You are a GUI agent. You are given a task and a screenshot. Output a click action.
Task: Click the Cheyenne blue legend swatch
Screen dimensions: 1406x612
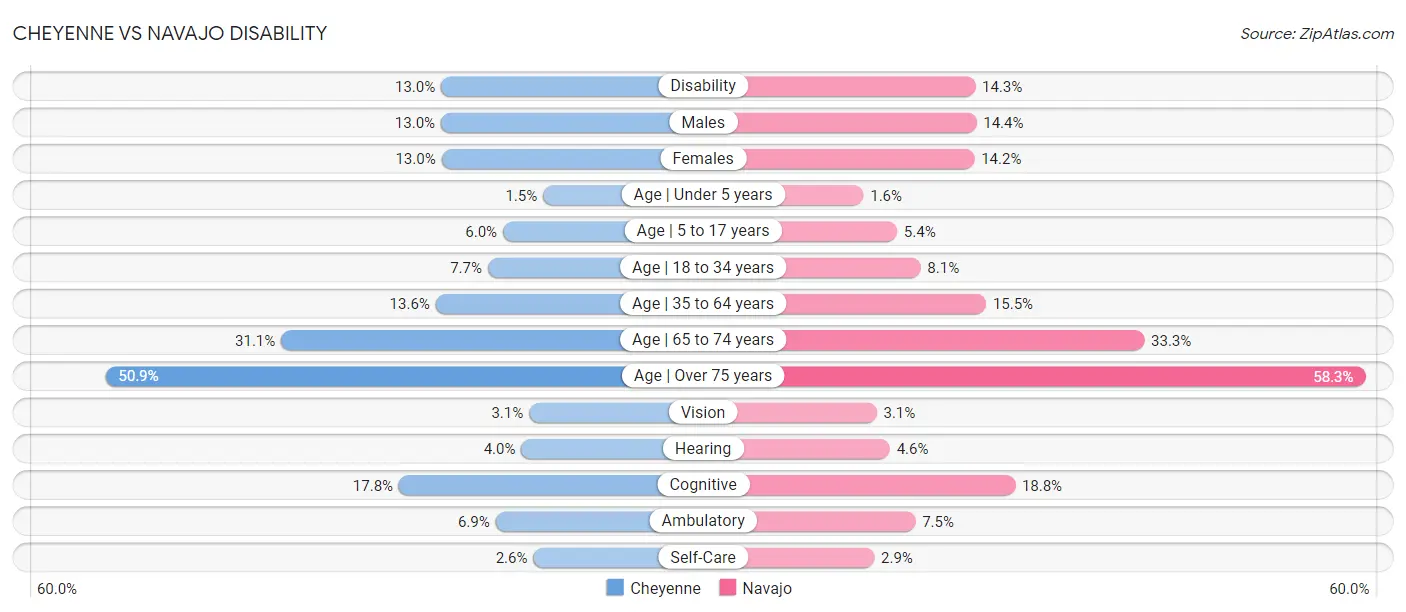pyautogui.click(x=615, y=588)
